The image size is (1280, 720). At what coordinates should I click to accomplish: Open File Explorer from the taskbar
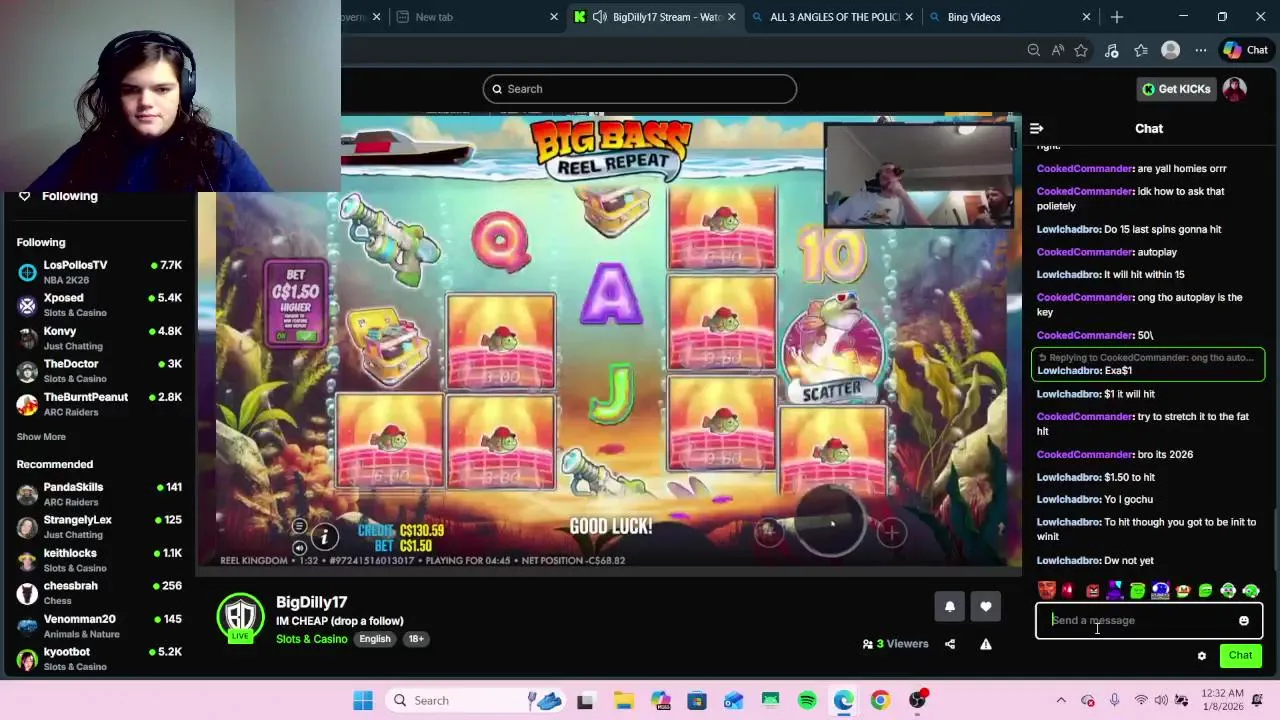pos(623,701)
